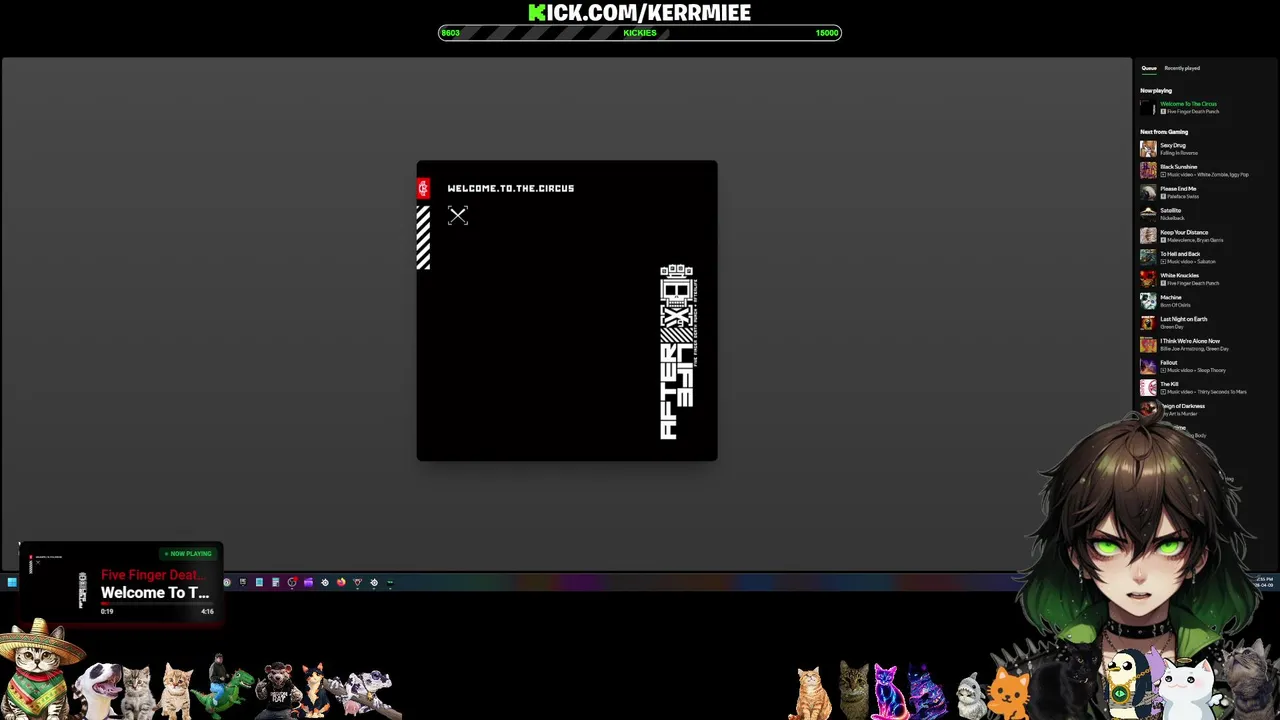Click the now playing widget progress bar
The image size is (1280, 720).
click(157, 604)
